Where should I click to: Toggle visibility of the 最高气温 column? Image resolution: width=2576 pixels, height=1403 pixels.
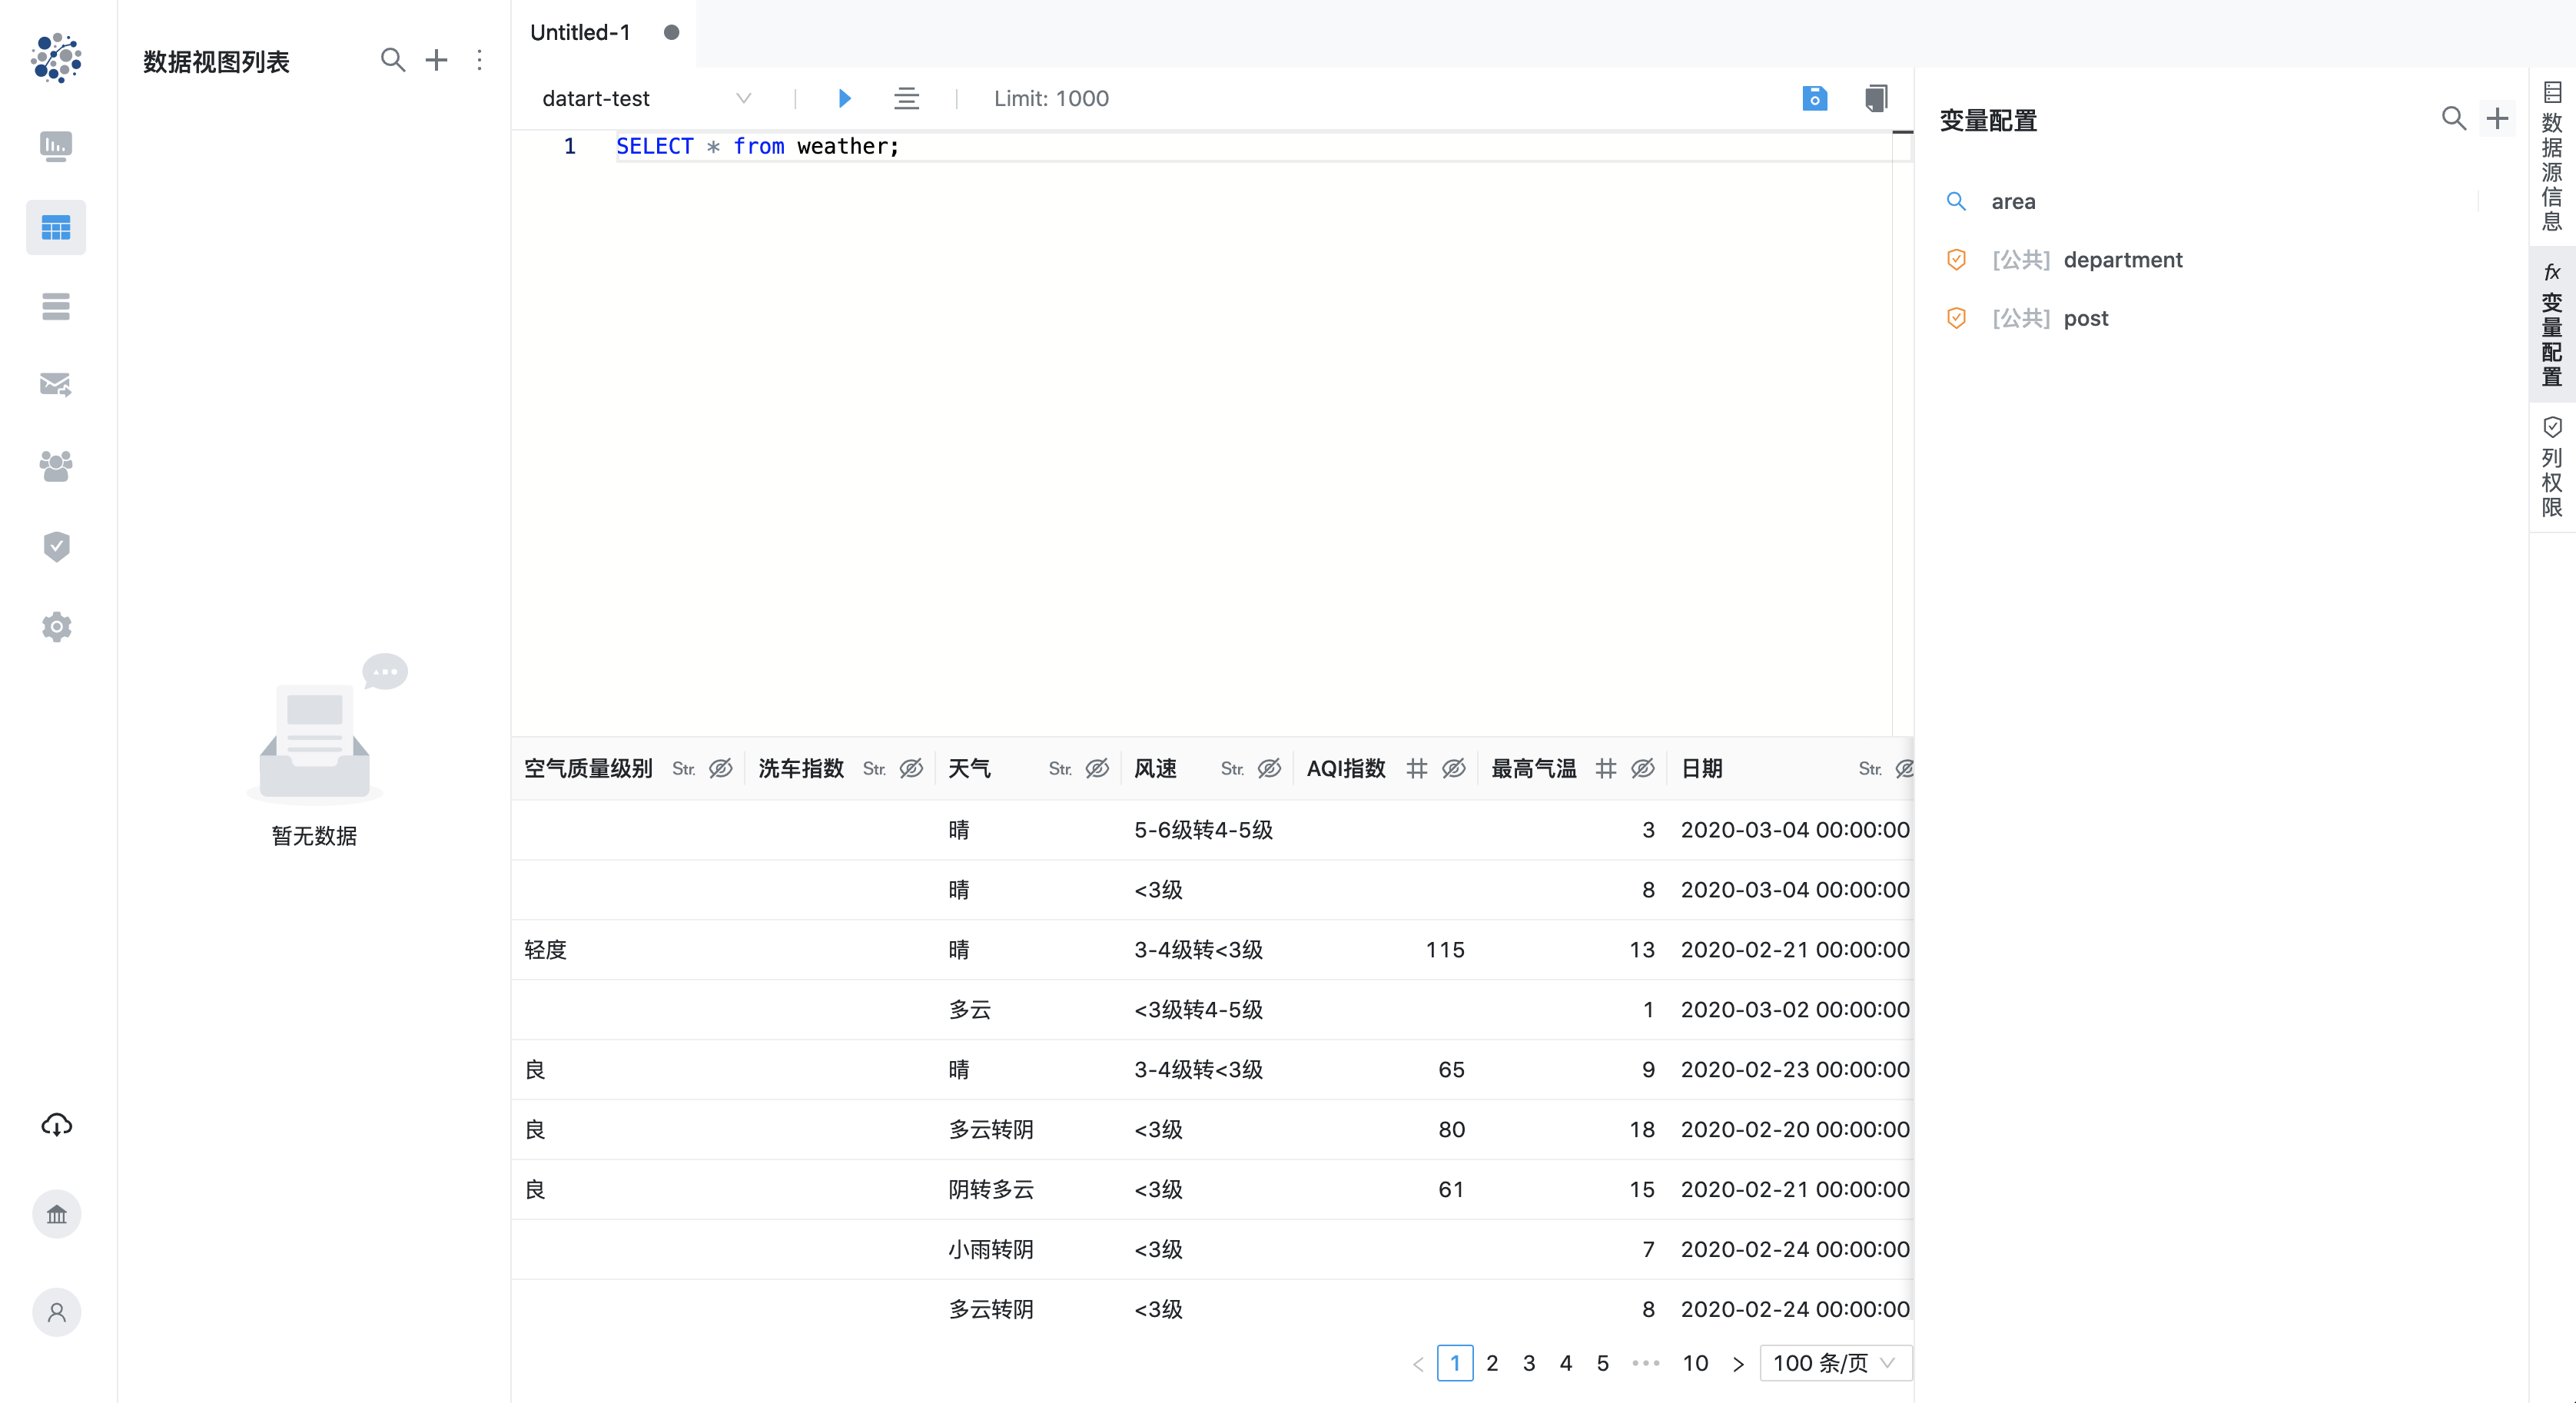point(1643,769)
